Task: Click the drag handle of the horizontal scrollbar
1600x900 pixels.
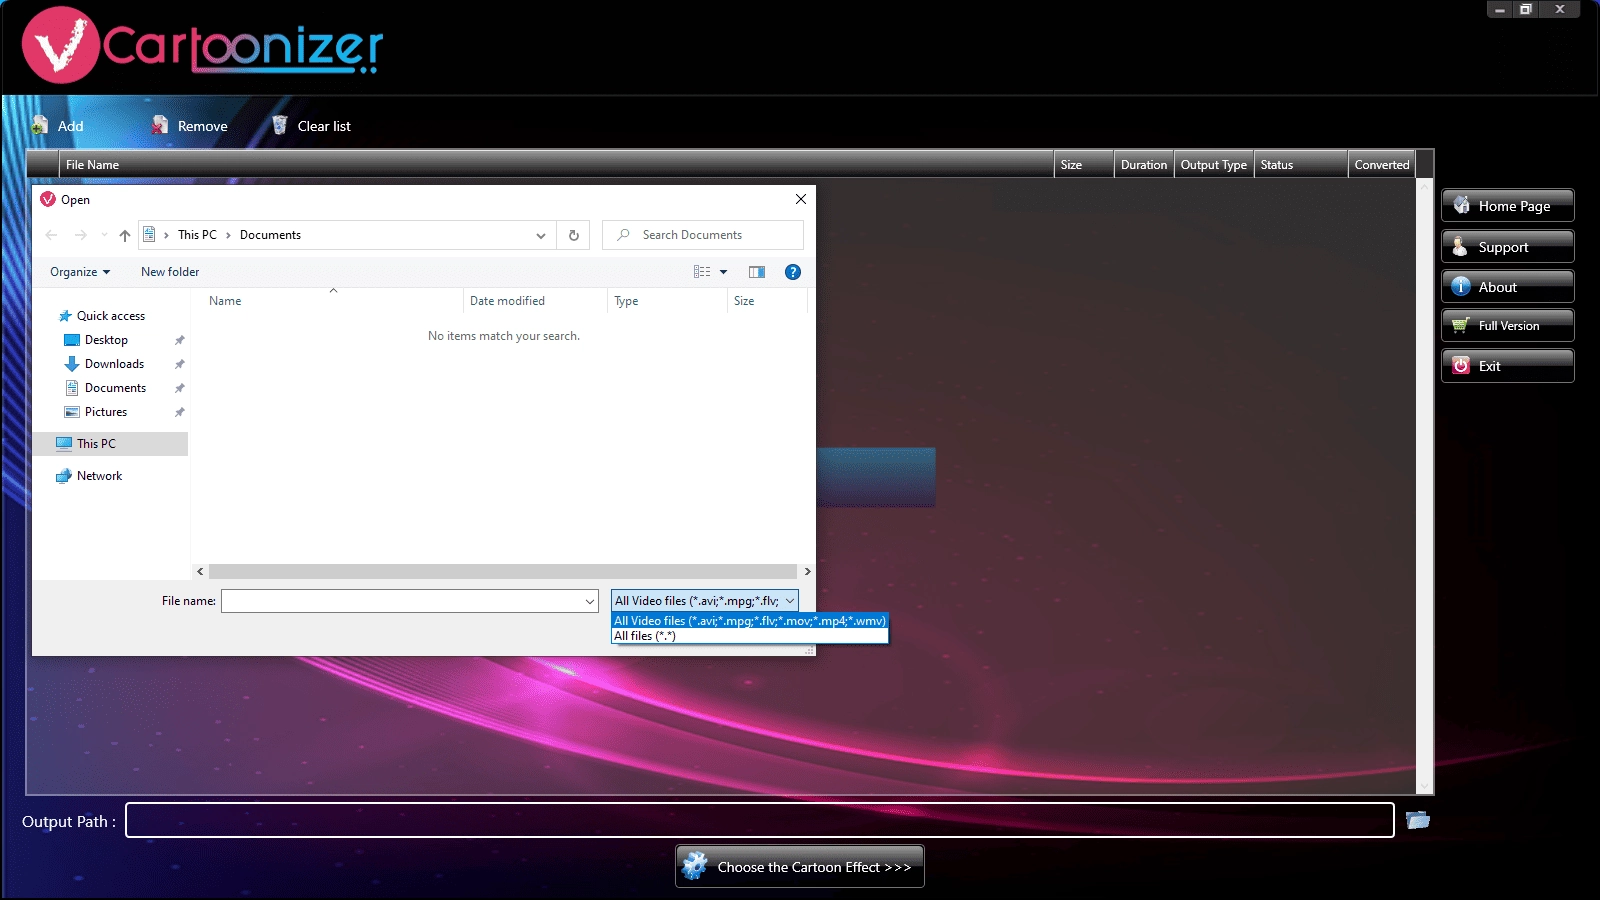Action: 503,572
